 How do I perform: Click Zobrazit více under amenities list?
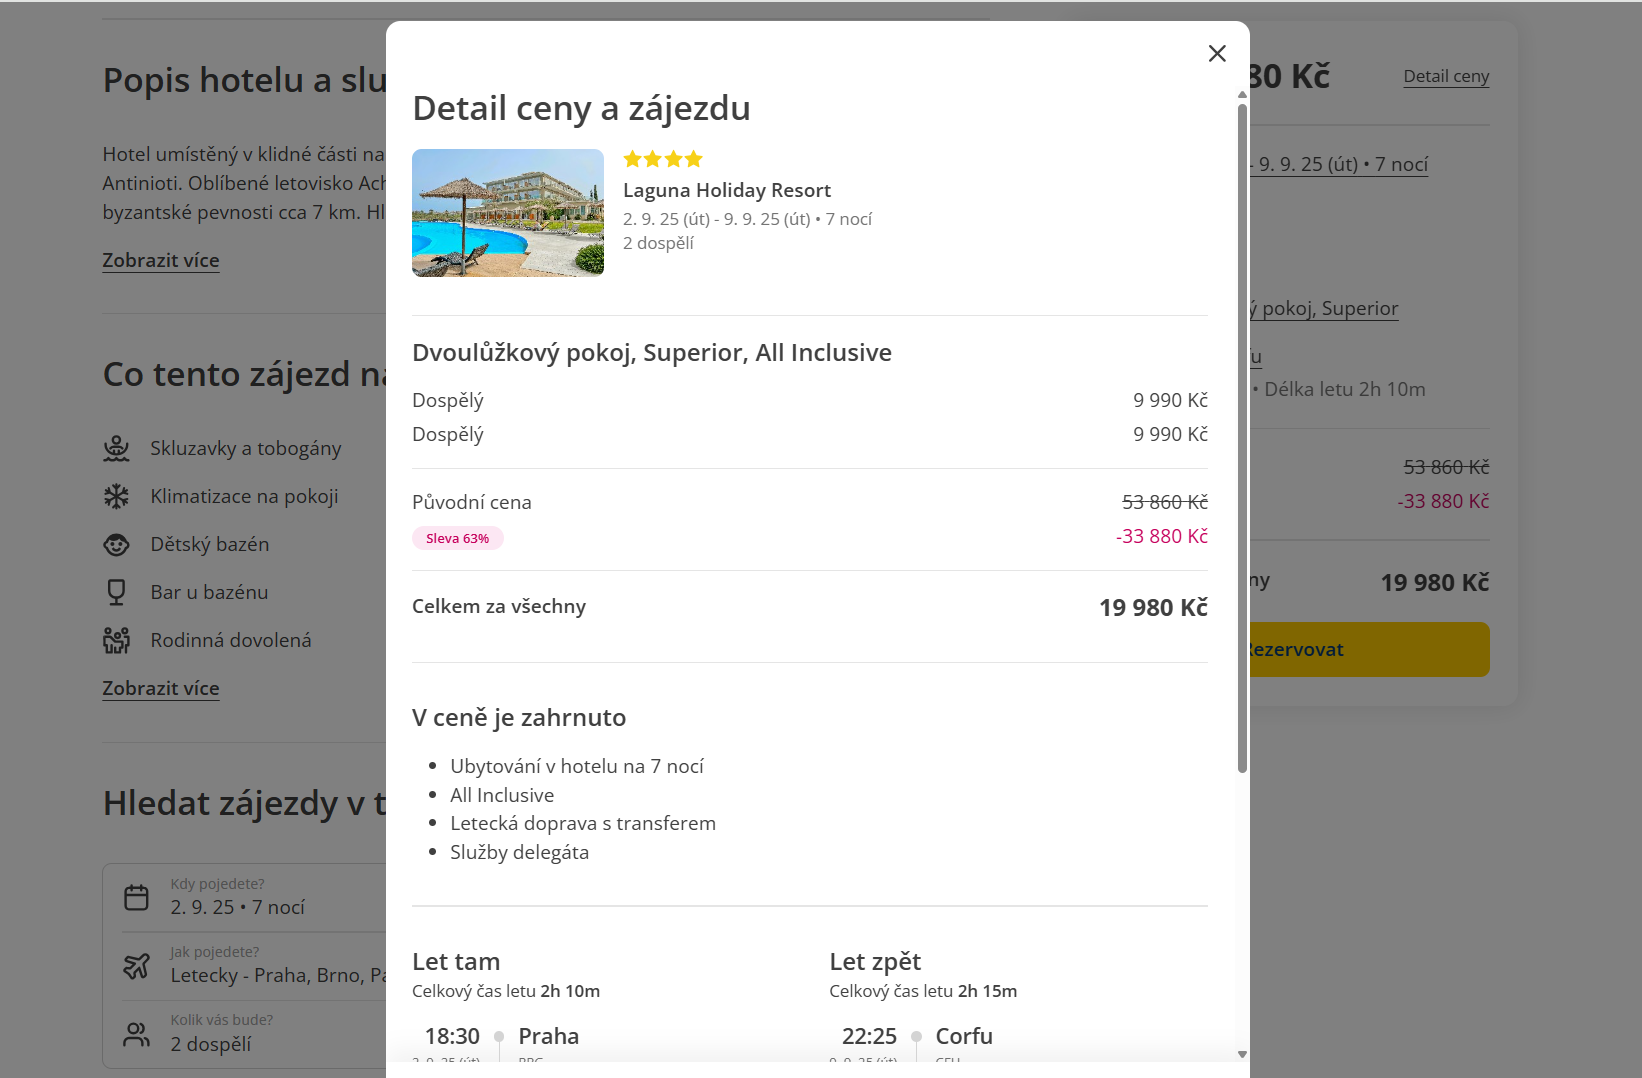(x=161, y=688)
